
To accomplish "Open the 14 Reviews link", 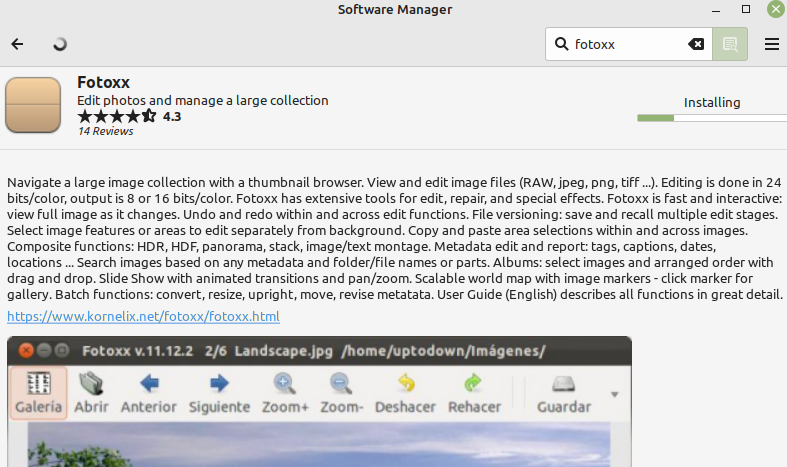I will coord(105,131).
